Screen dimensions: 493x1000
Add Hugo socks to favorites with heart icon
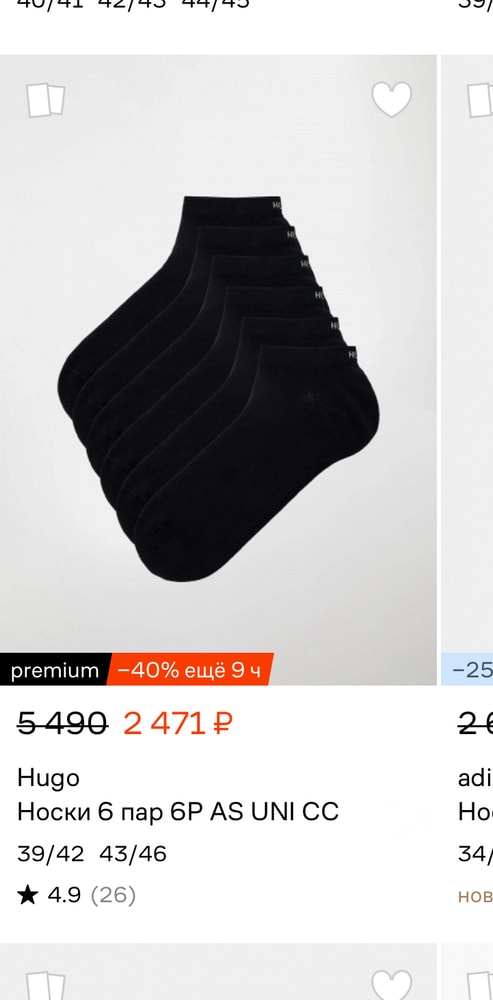(392, 99)
